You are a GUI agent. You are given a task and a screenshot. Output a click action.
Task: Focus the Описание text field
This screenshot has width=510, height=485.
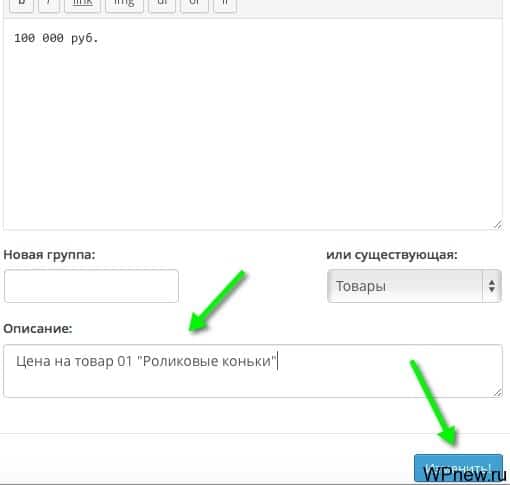tap(253, 371)
